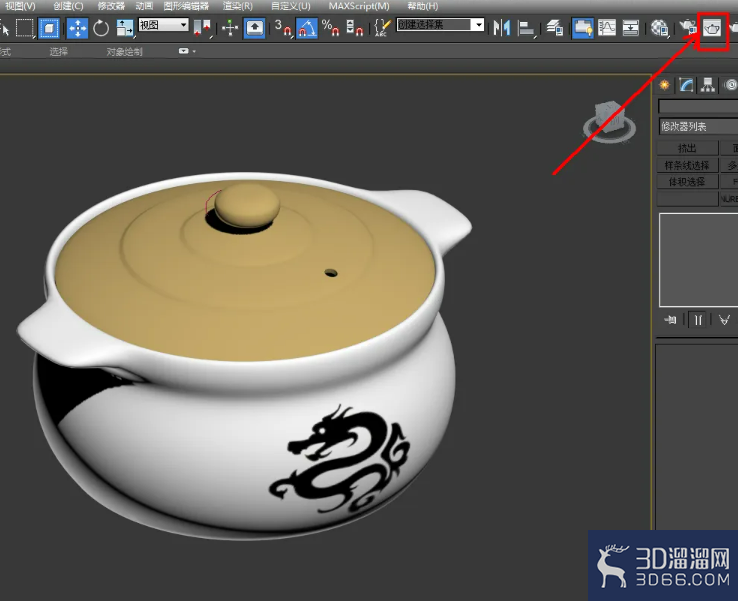The height and width of the screenshot is (601, 738).
Task: Toggle the Spinner Snap button
Action: [354, 28]
